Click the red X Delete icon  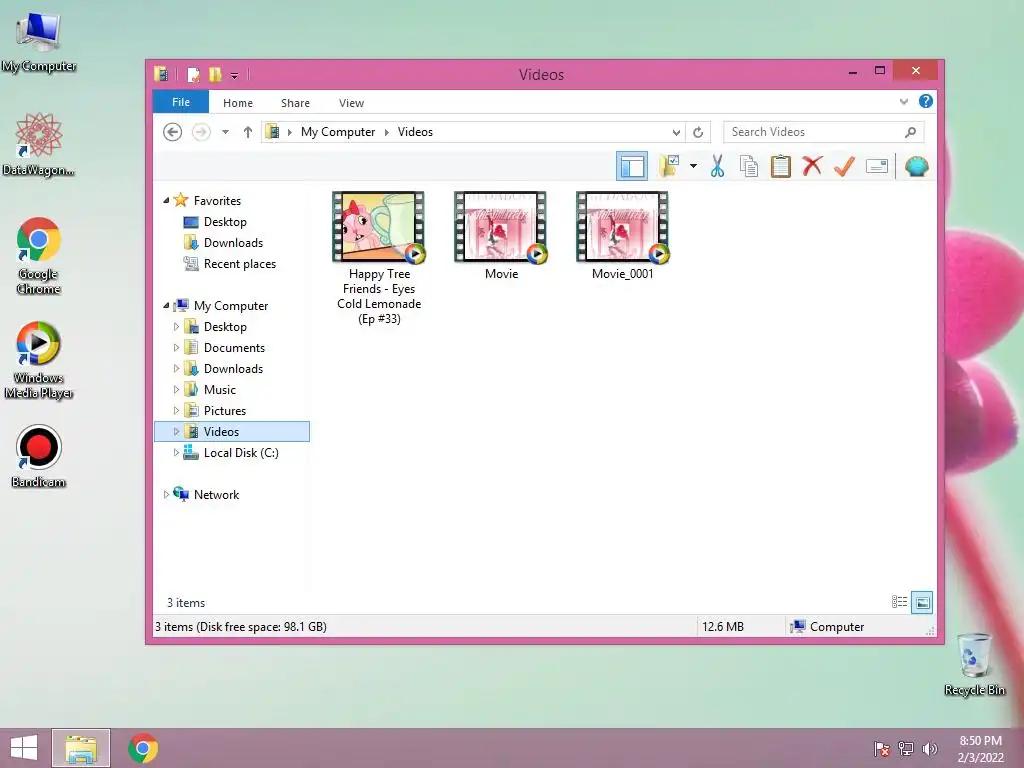pos(812,166)
